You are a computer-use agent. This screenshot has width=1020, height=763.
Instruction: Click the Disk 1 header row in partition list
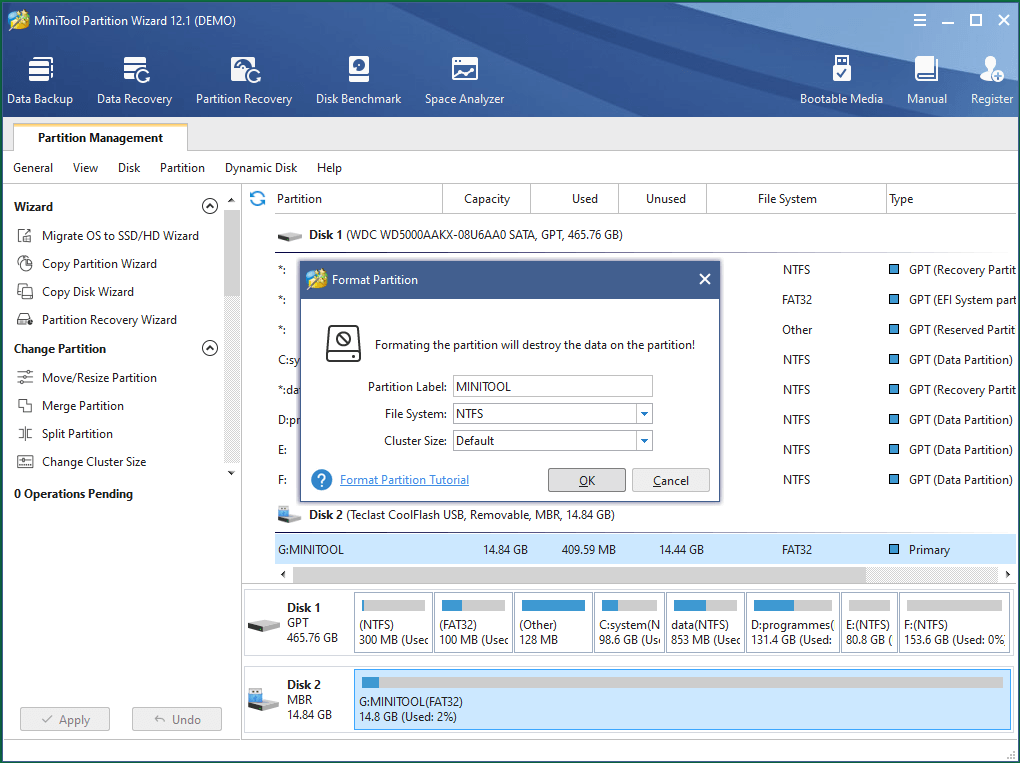pyautogui.click(x=647, y=235)
